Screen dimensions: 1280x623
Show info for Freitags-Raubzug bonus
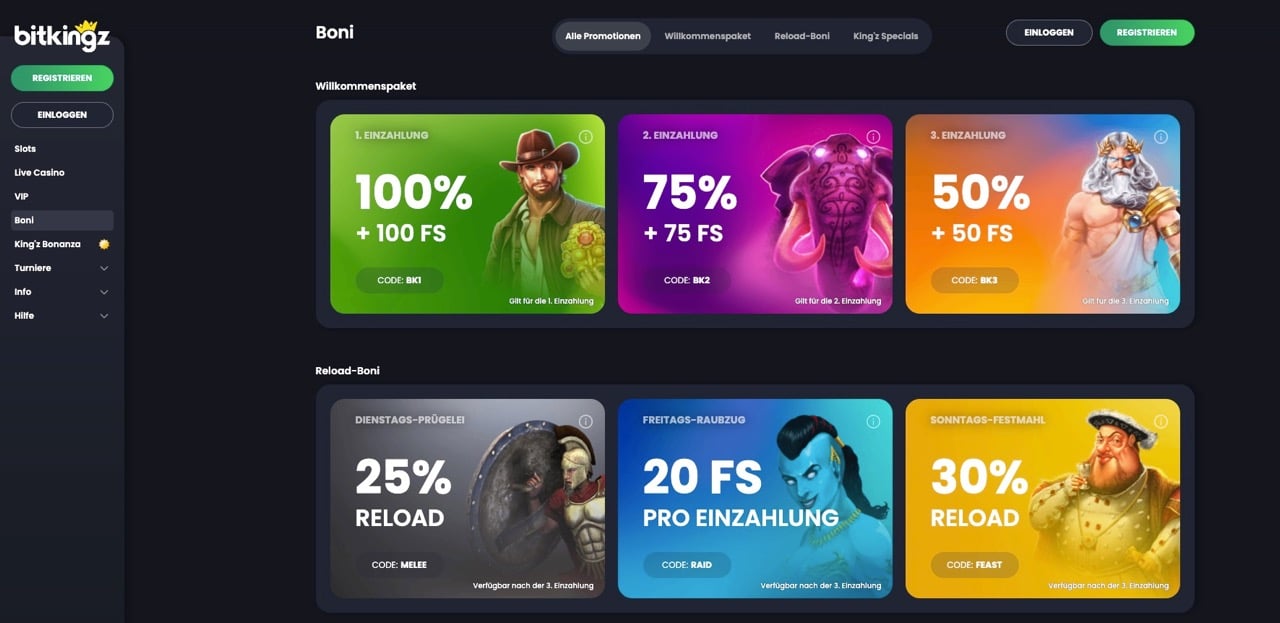click(873, 422)
